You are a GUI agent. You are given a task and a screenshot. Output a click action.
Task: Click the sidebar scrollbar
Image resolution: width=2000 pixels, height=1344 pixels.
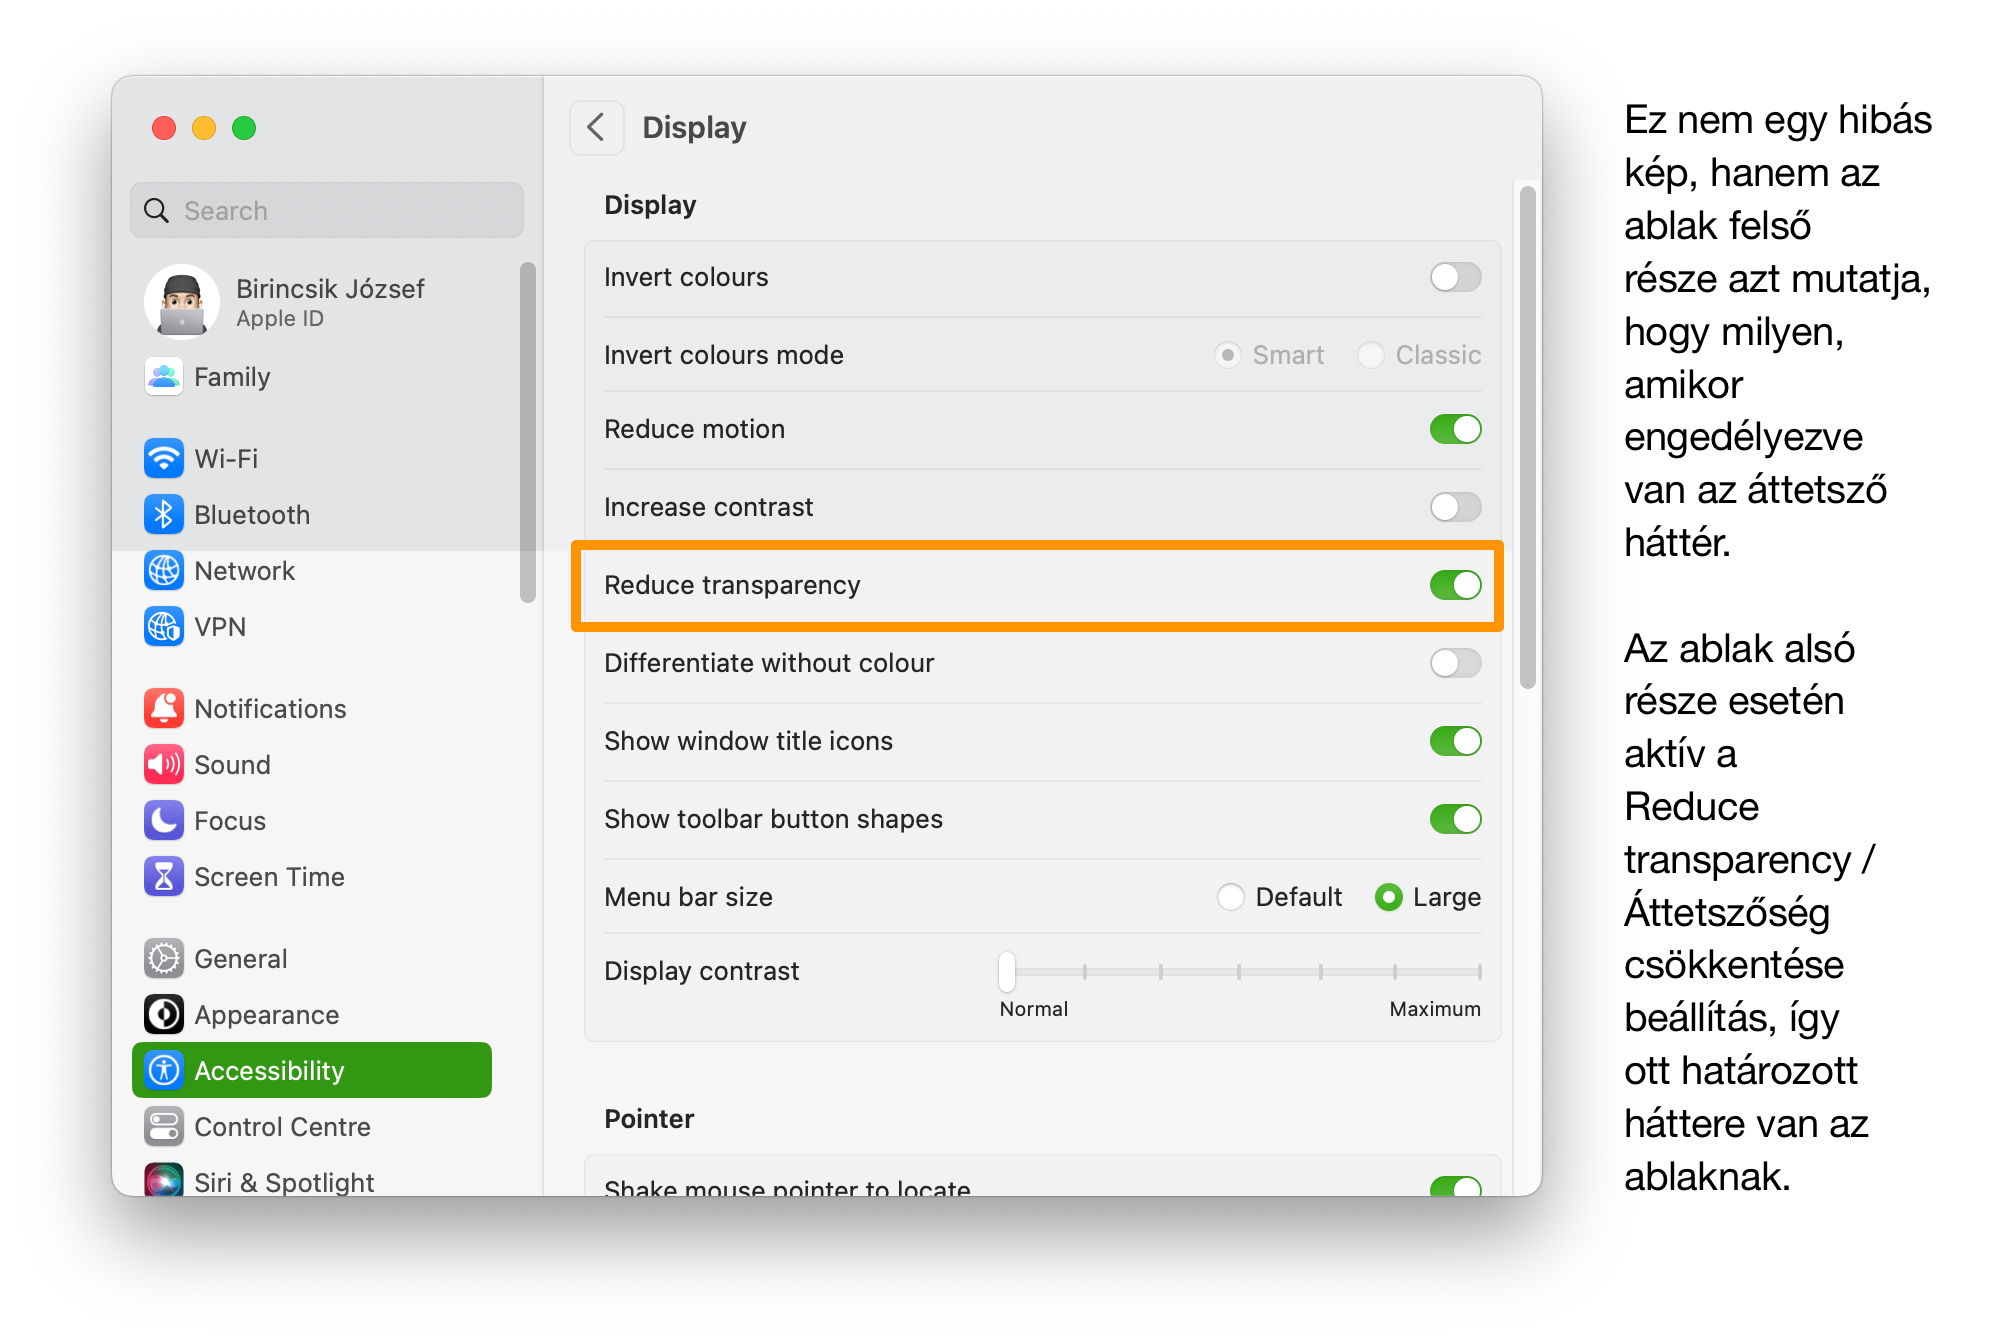point(528,432)
